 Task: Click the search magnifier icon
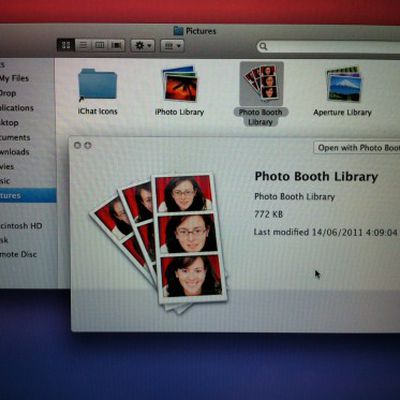263,46
